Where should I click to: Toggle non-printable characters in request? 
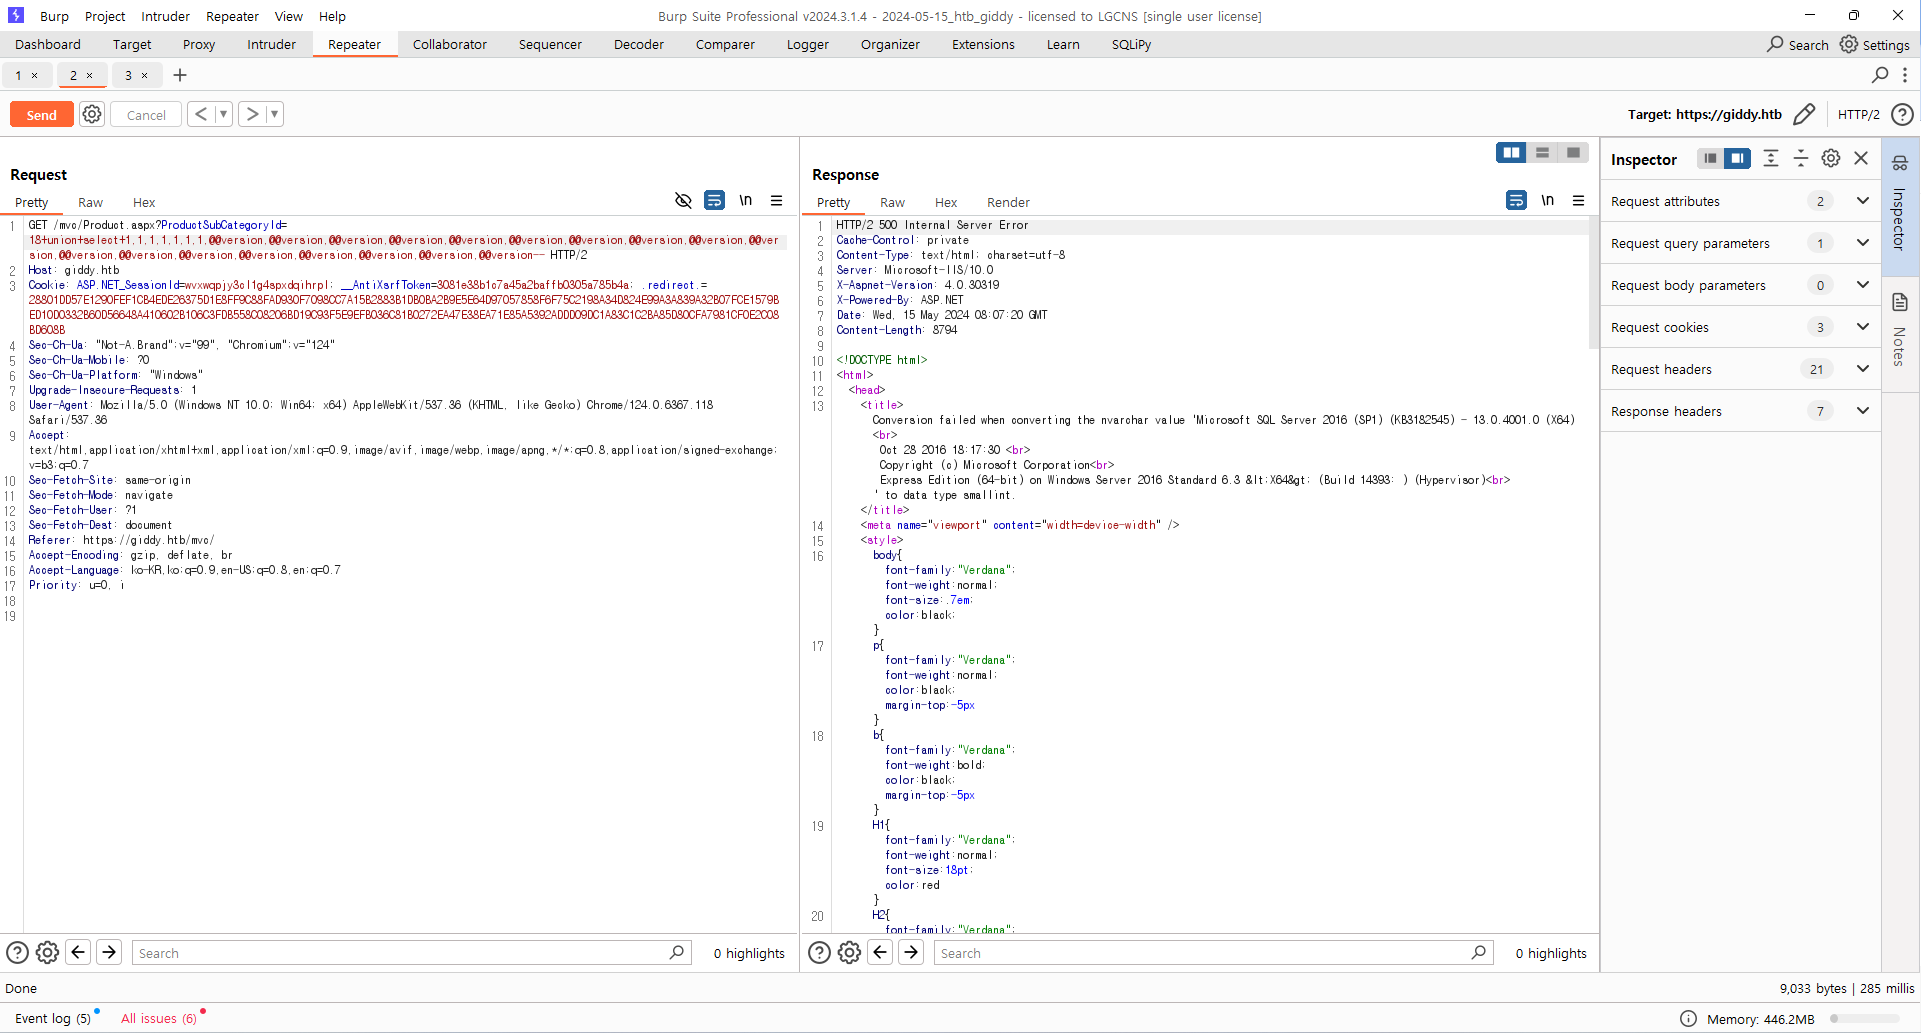[x=745, y=200]
